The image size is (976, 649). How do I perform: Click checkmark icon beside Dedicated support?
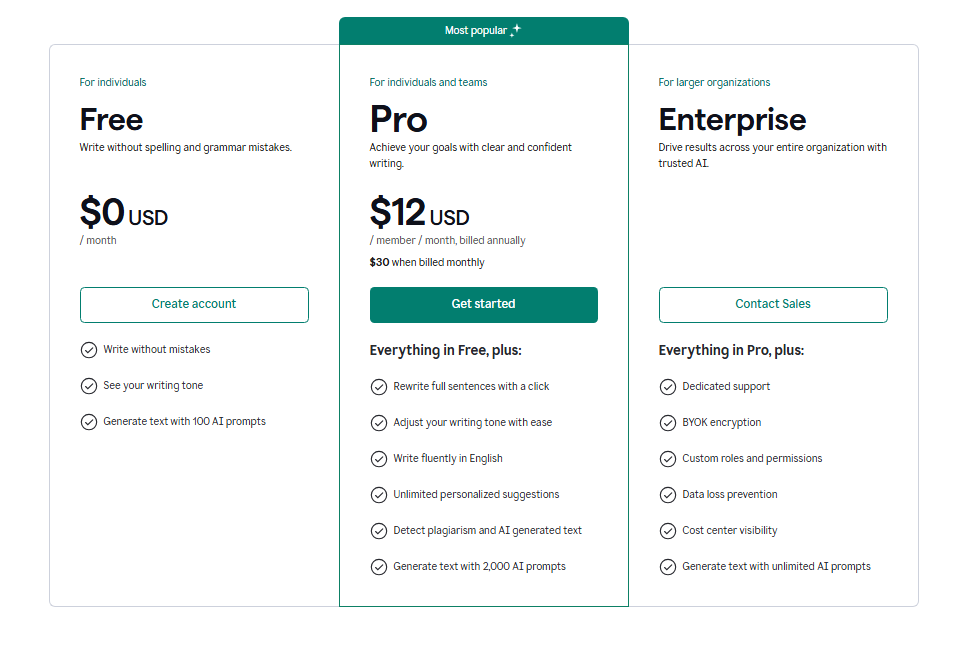click(x=667, y=387)
